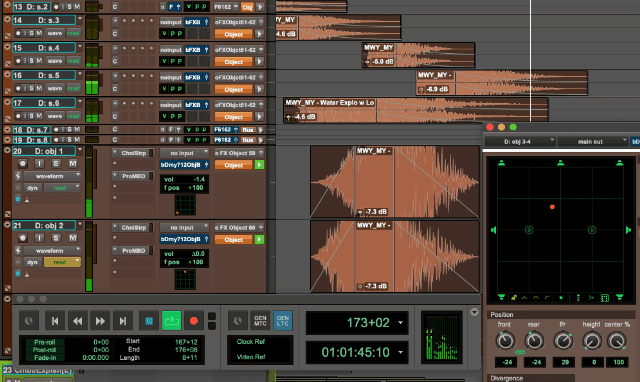Open the D: obj 3-4 track selector
640x382 pixels.
[520, 142]
